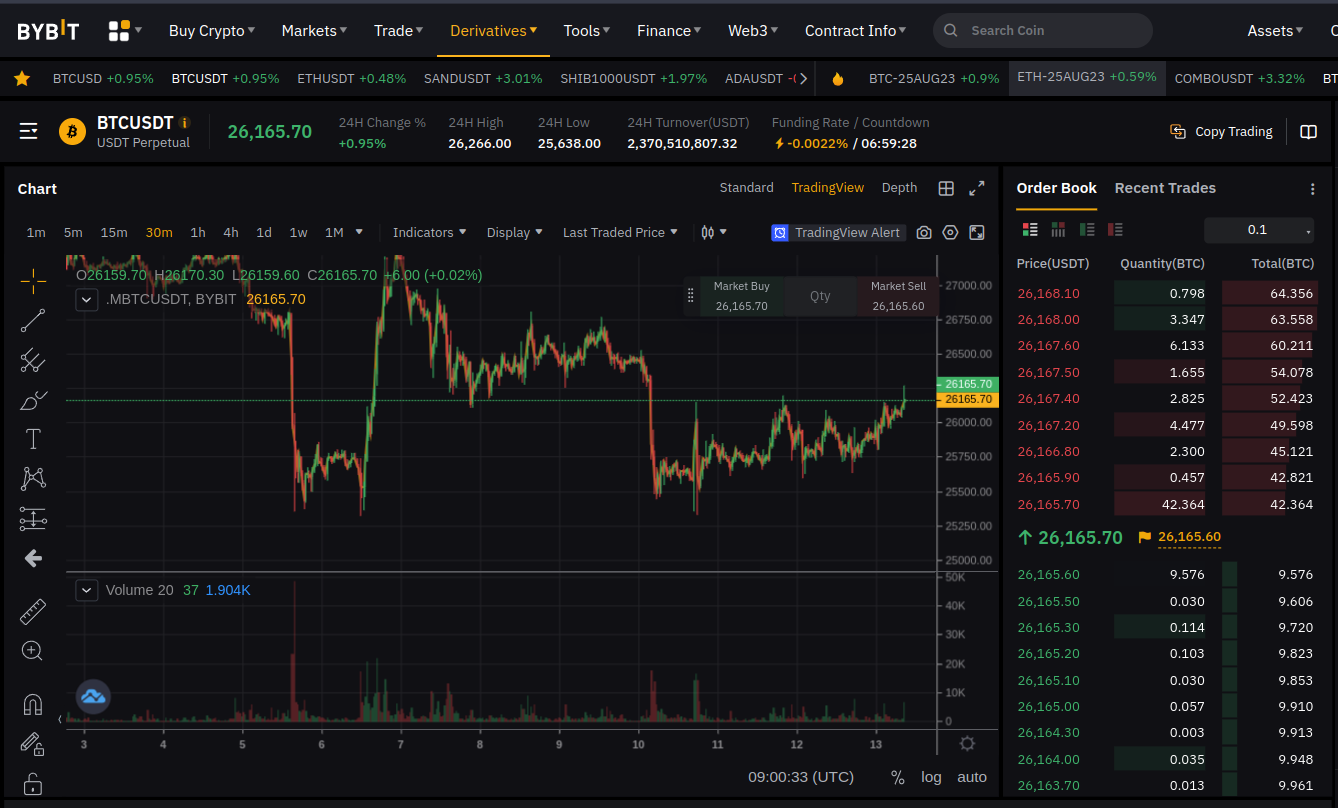Screen dimensions: 1338x808
Task: Open the Web3 menu
Action: pos(753,31)
